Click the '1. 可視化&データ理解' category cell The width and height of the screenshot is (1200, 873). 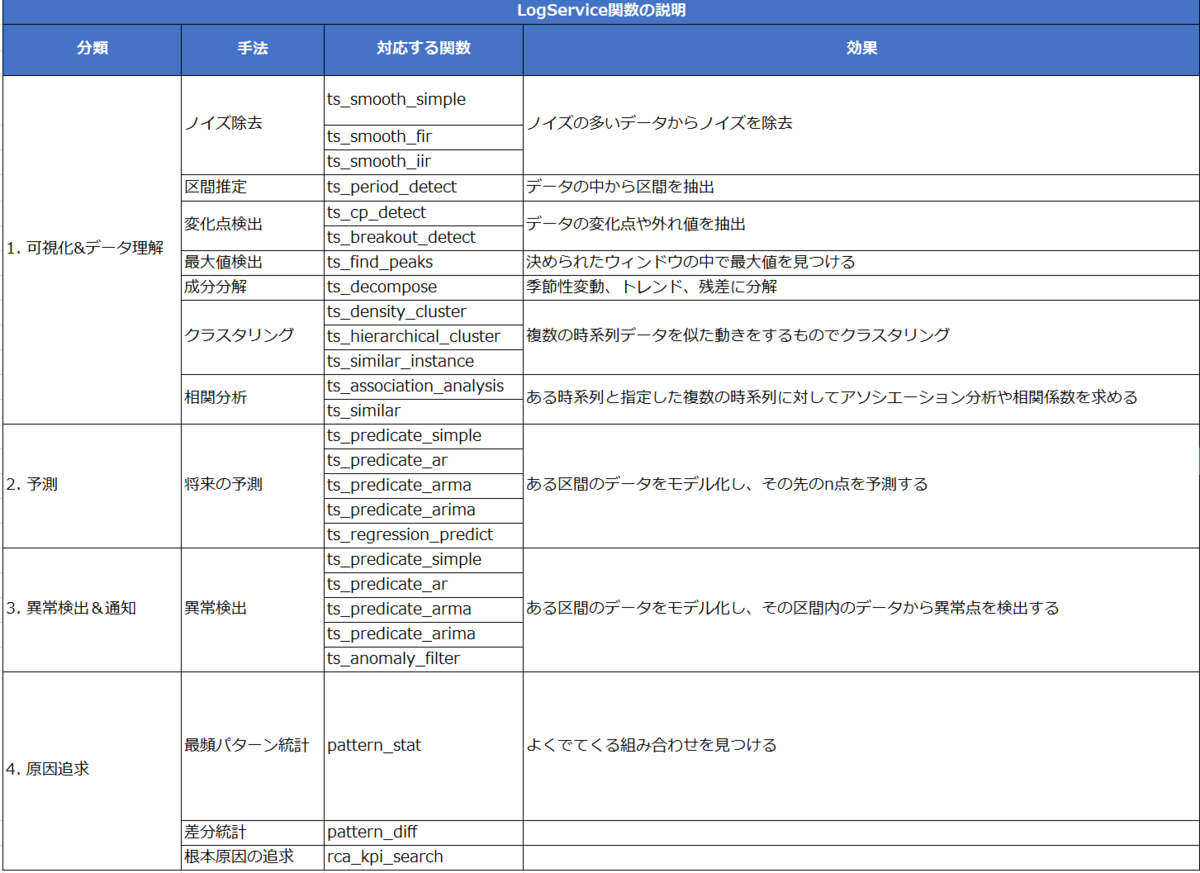coord(92,249)
